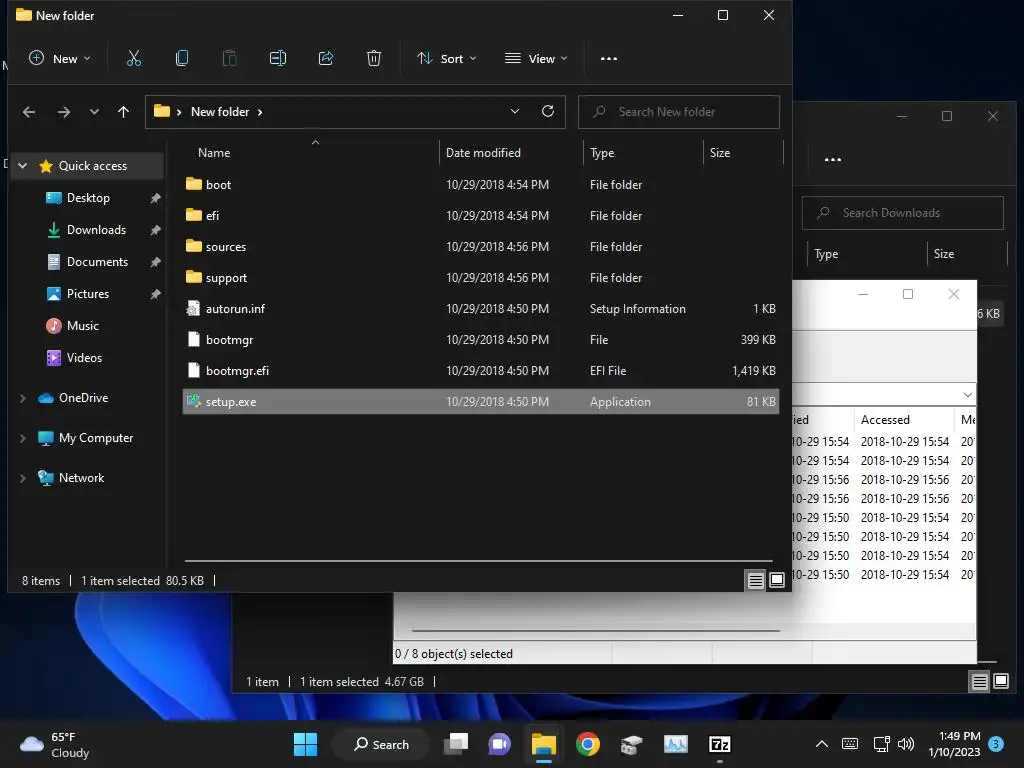Open File Explorer from the taskbar
The height and width of the screenshot is (768, 1024).
point(543,744)
